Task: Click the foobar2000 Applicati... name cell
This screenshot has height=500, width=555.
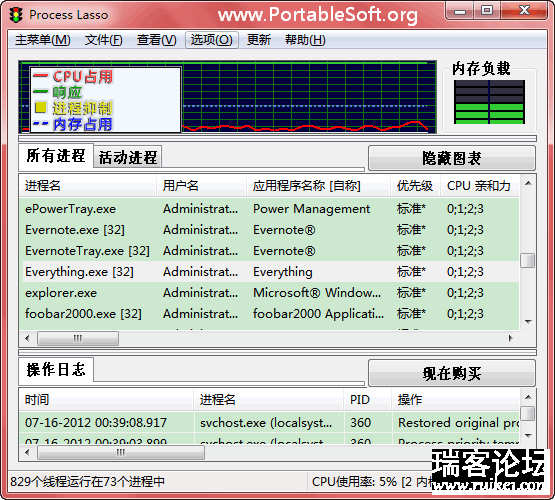Action: click(x=318, y=314)
